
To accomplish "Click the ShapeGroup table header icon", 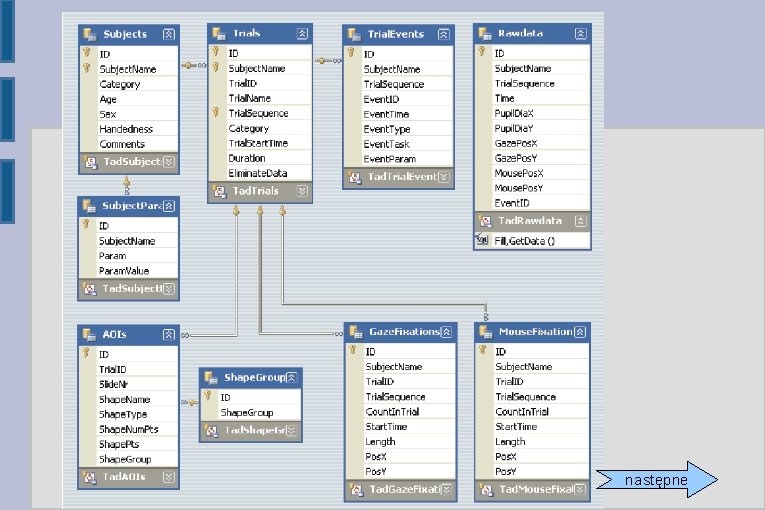I will point(211,377).
